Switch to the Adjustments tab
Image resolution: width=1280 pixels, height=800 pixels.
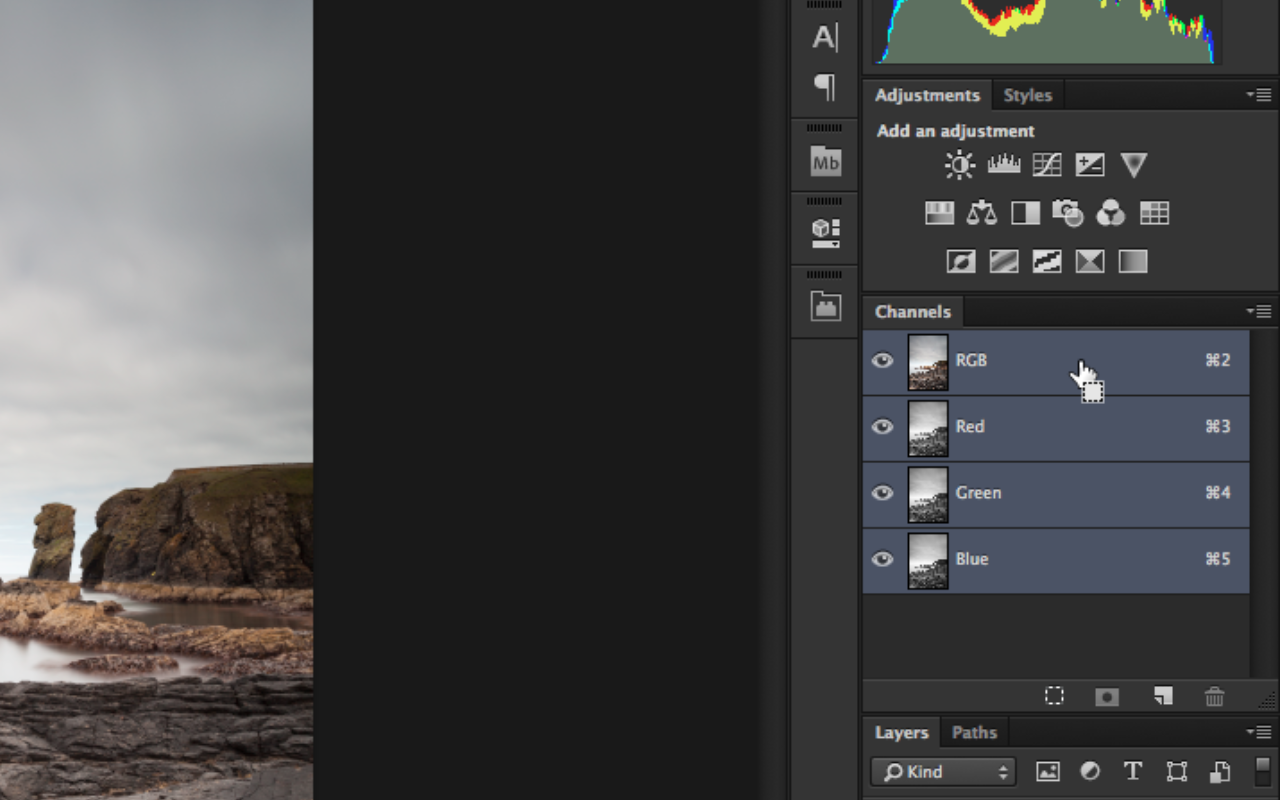927,95
